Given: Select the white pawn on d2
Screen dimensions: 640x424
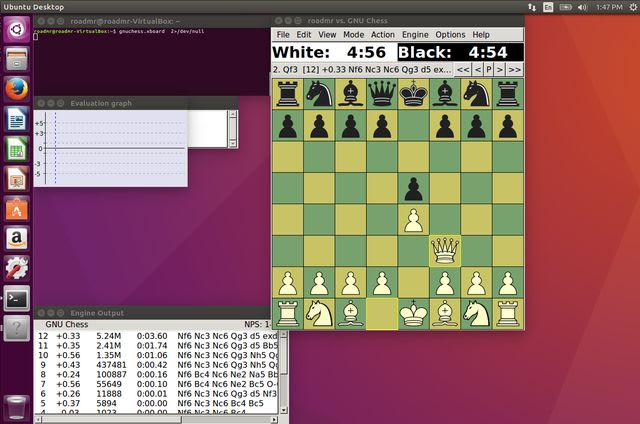Looking at the screenshot, I should [x=382, y=283].
